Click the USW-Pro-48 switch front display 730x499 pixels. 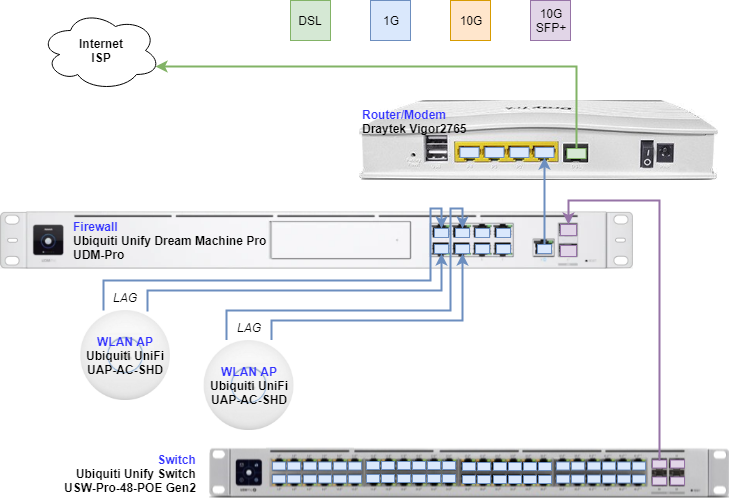pos(249,472)
